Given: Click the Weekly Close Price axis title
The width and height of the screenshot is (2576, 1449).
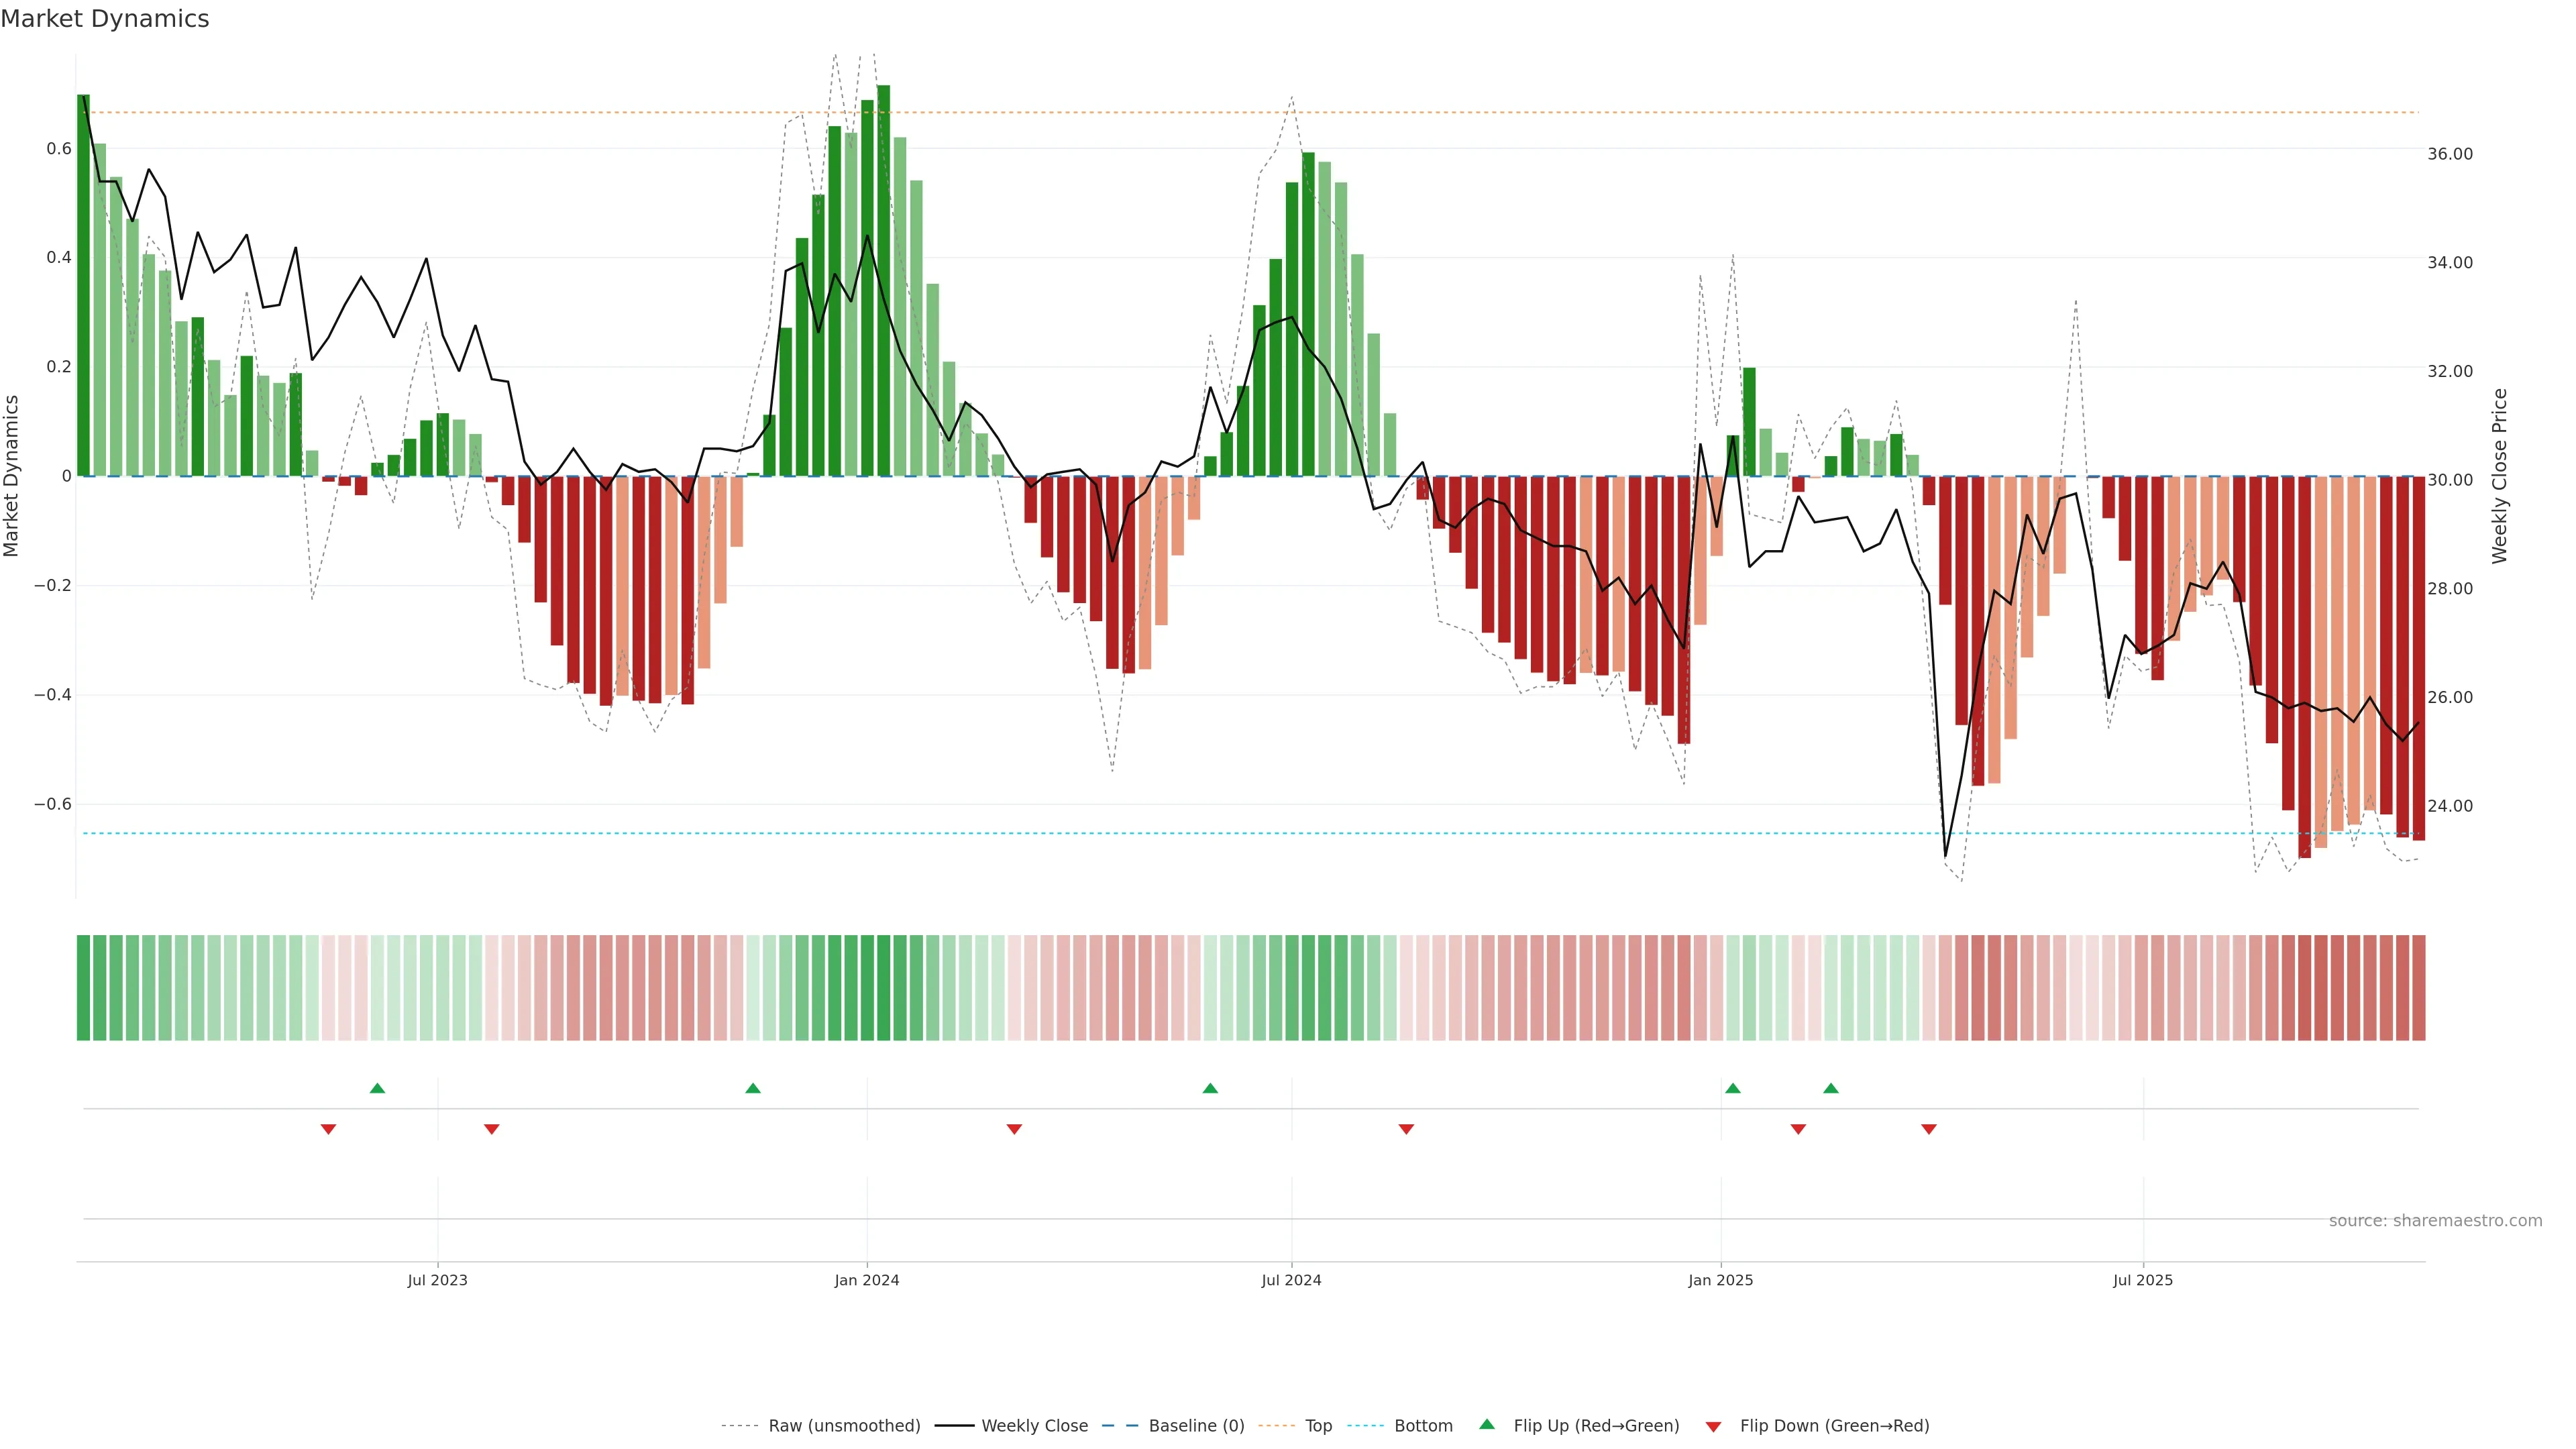Looking at the screenshot, I should [2500, 476].
